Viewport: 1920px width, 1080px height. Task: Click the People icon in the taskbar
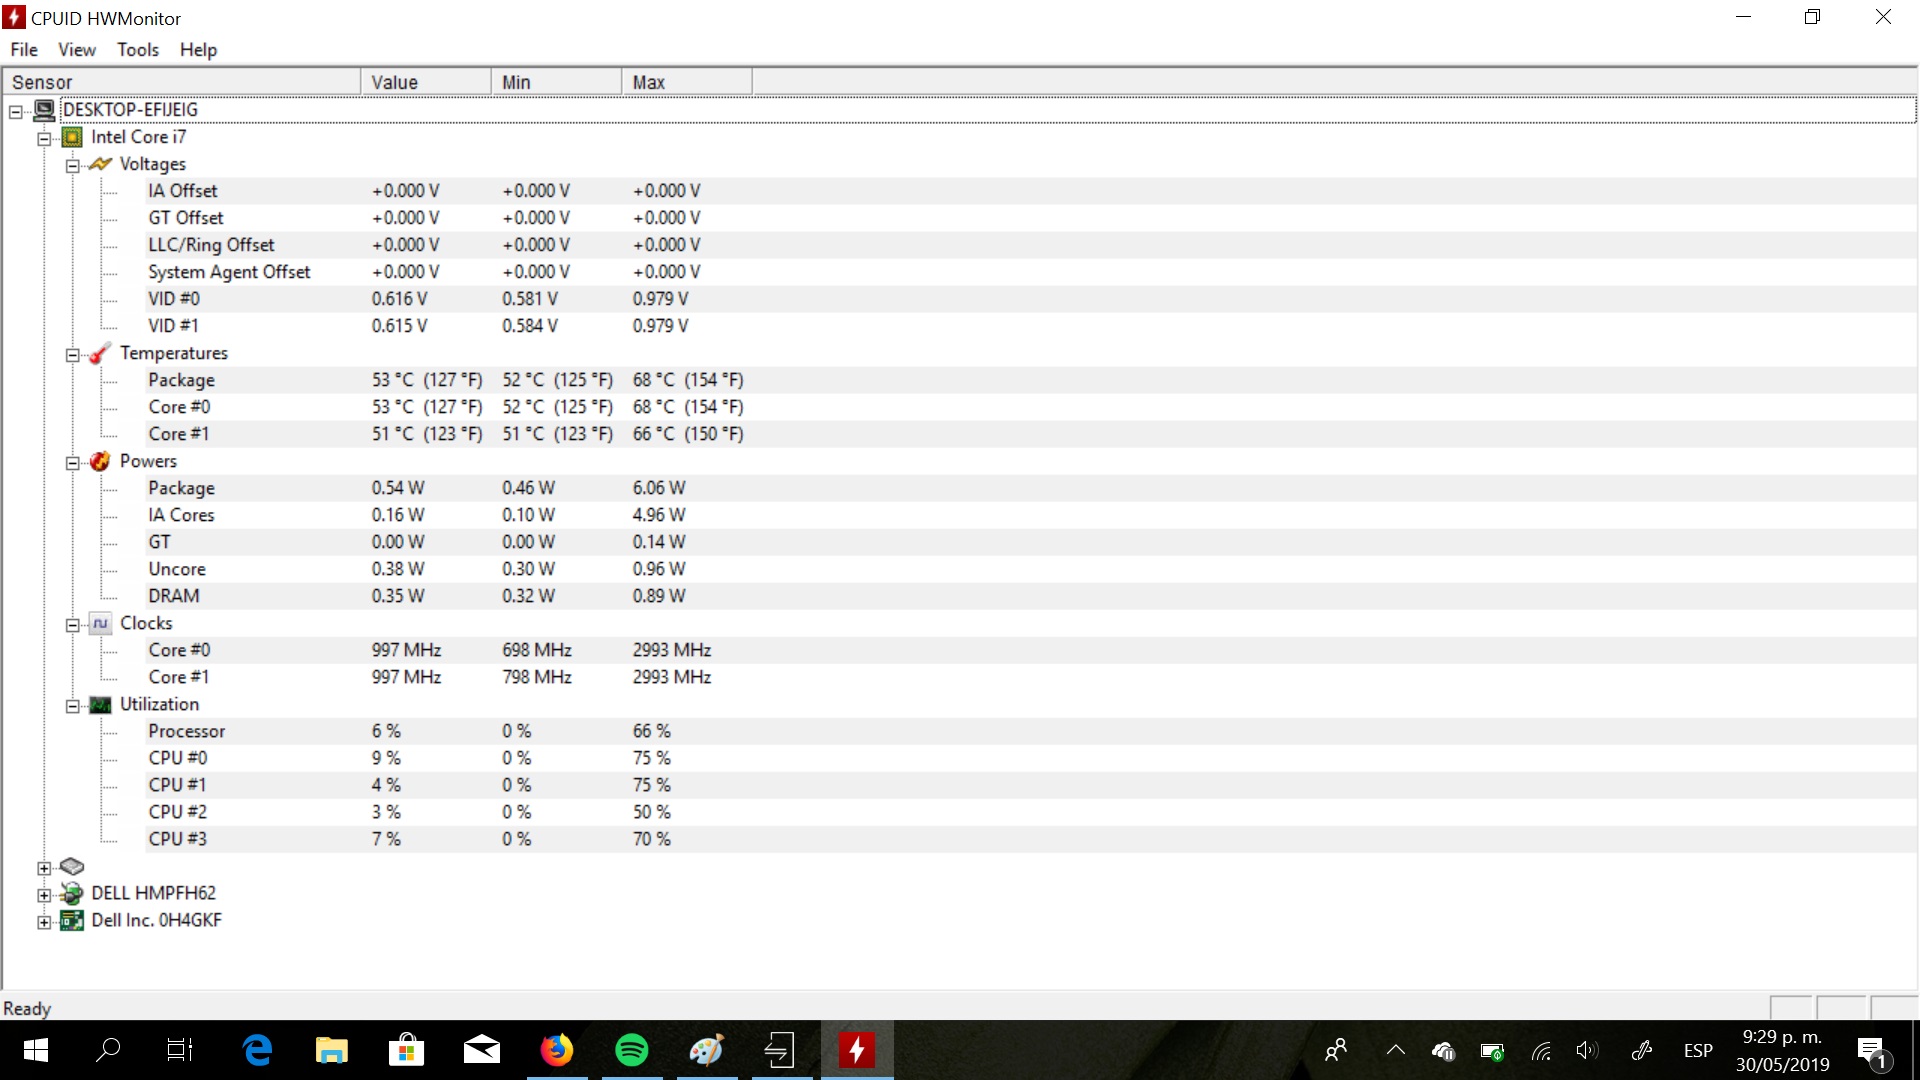click(x=1336, y=1050)
